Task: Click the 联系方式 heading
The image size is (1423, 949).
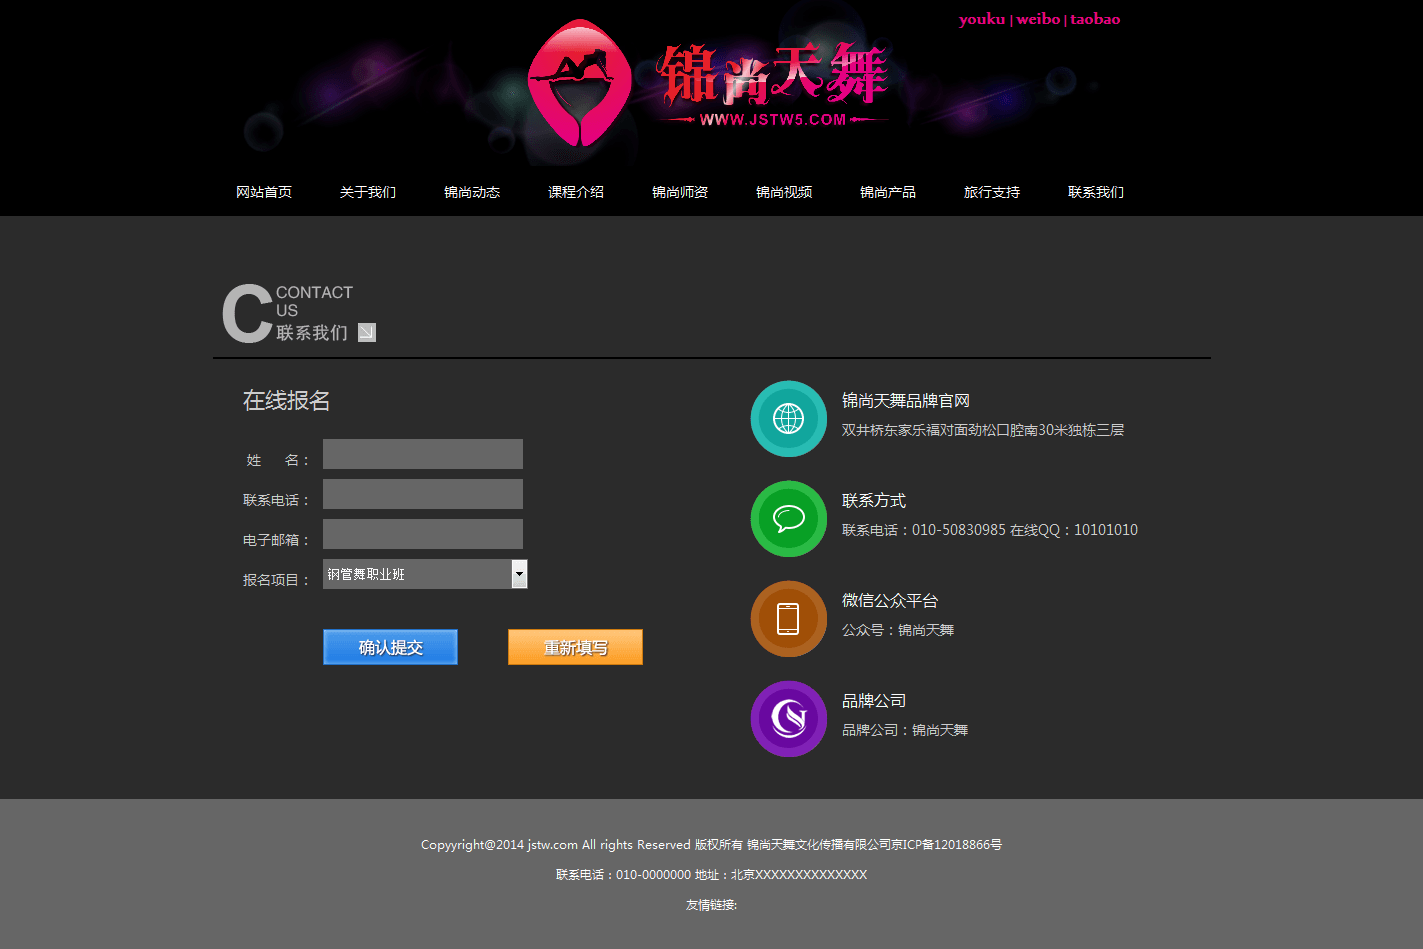Action: (x=874, y=501)
